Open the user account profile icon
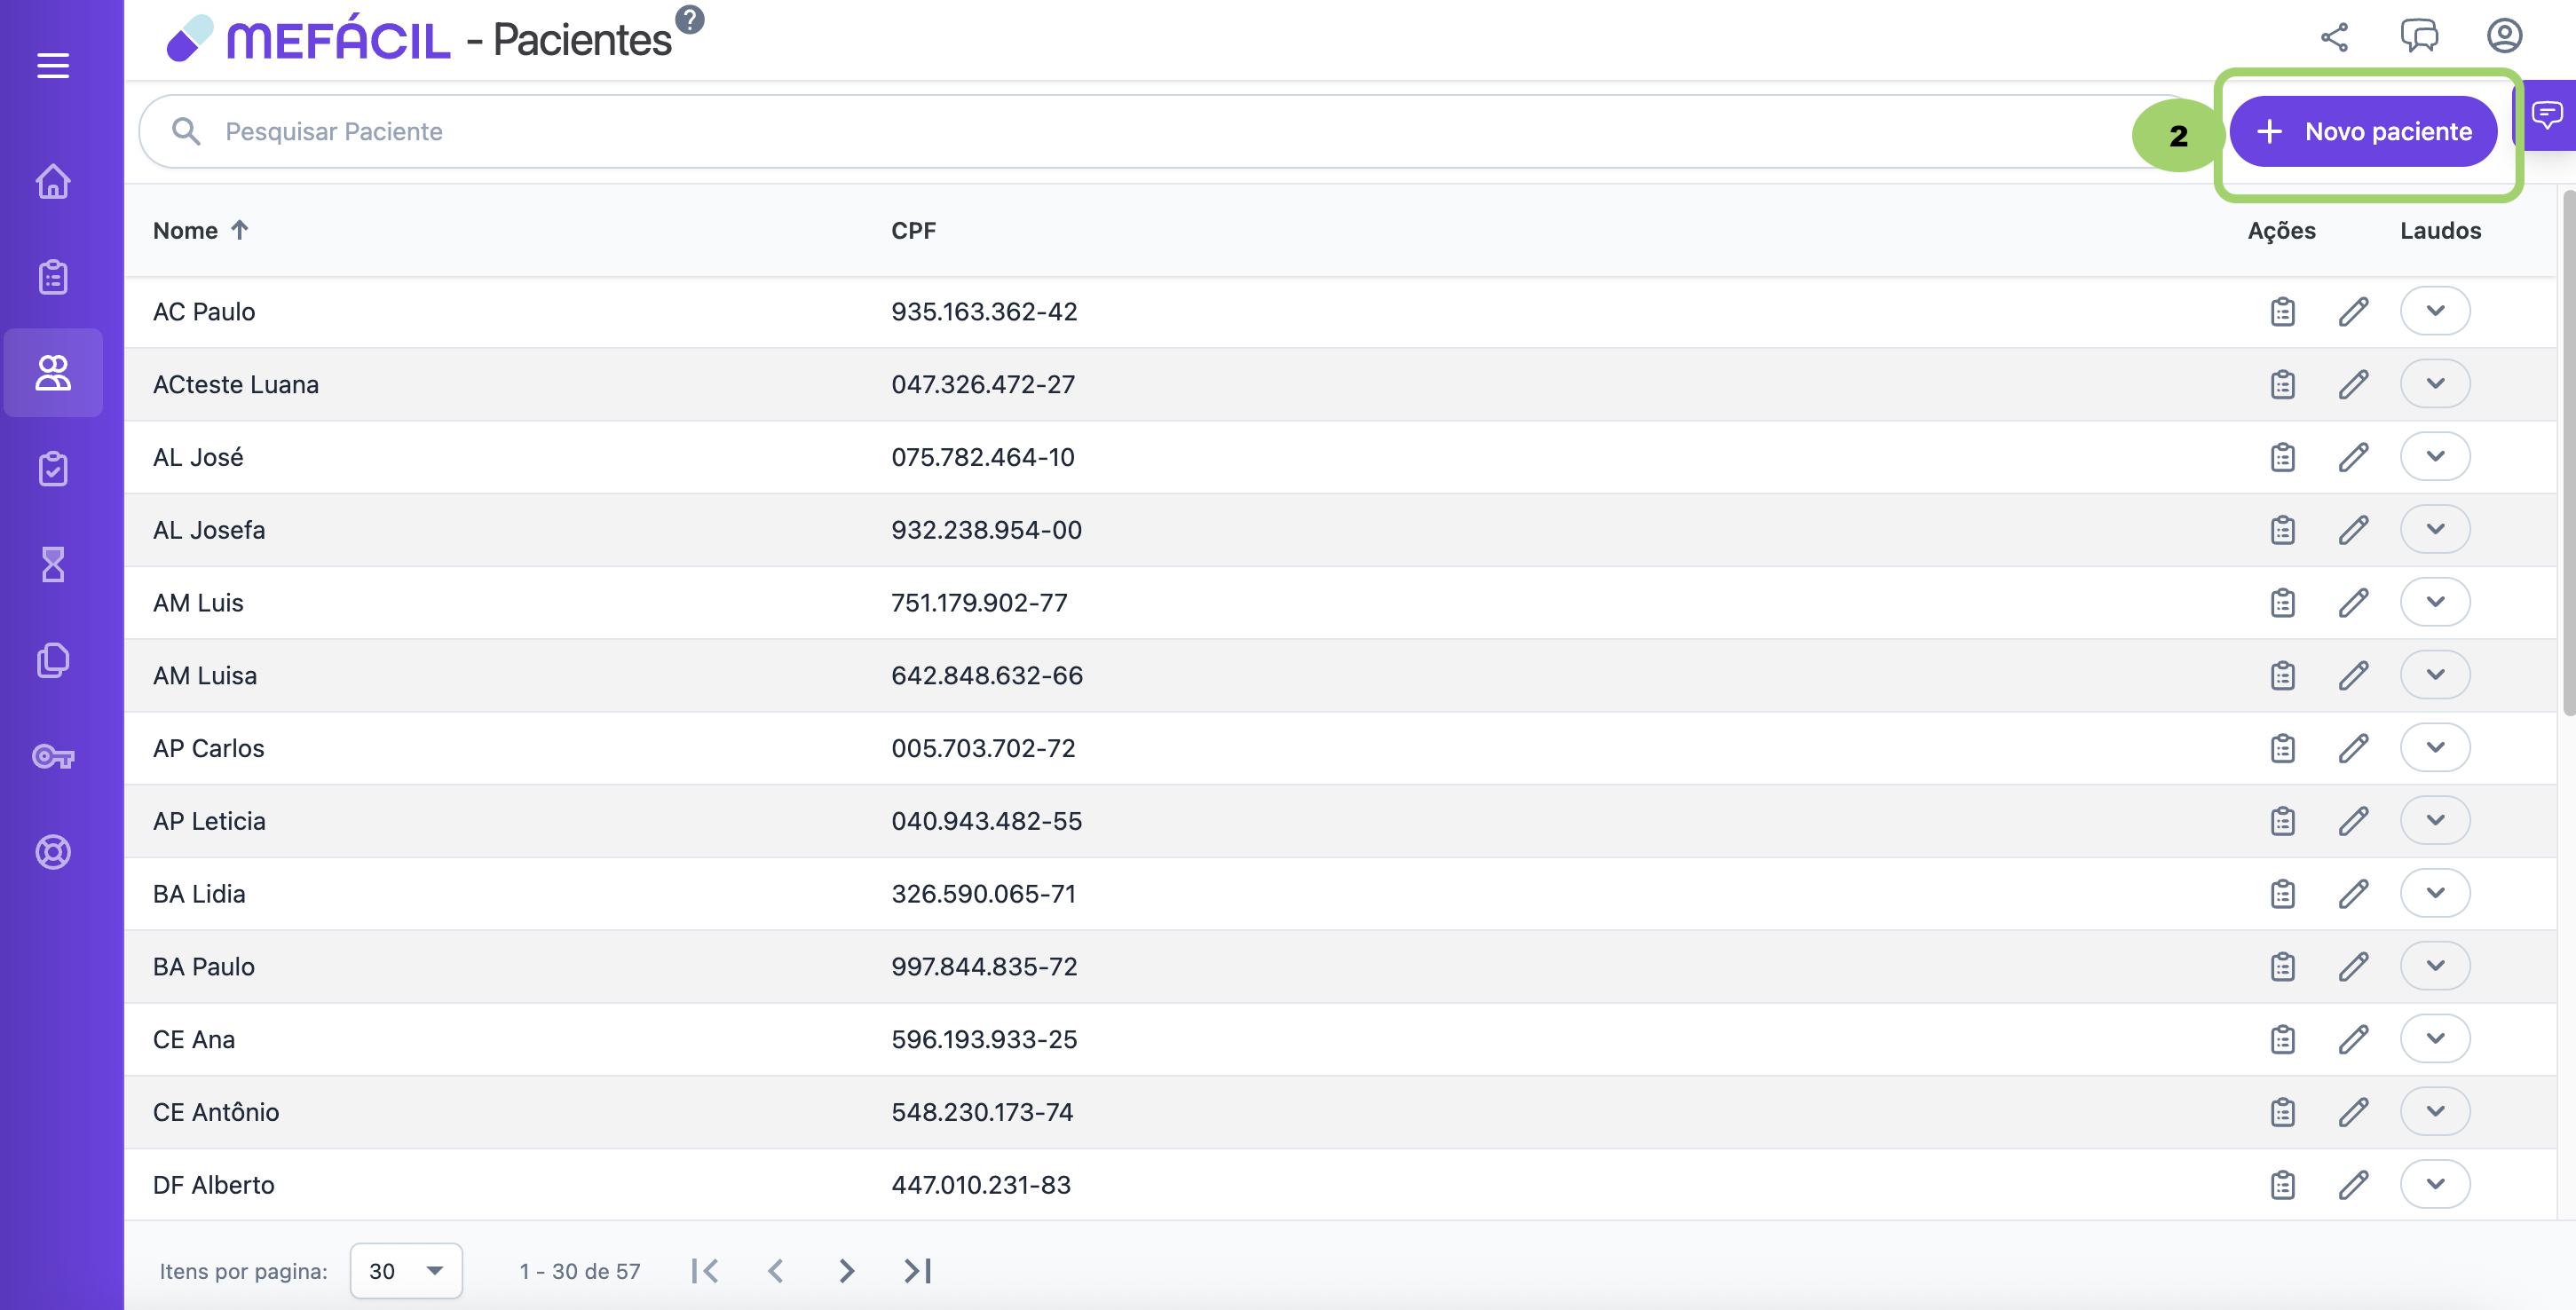 [x=2504, y=36]
